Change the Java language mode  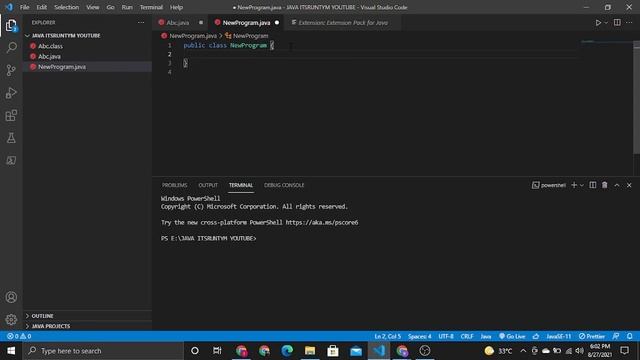click(486, 336)
